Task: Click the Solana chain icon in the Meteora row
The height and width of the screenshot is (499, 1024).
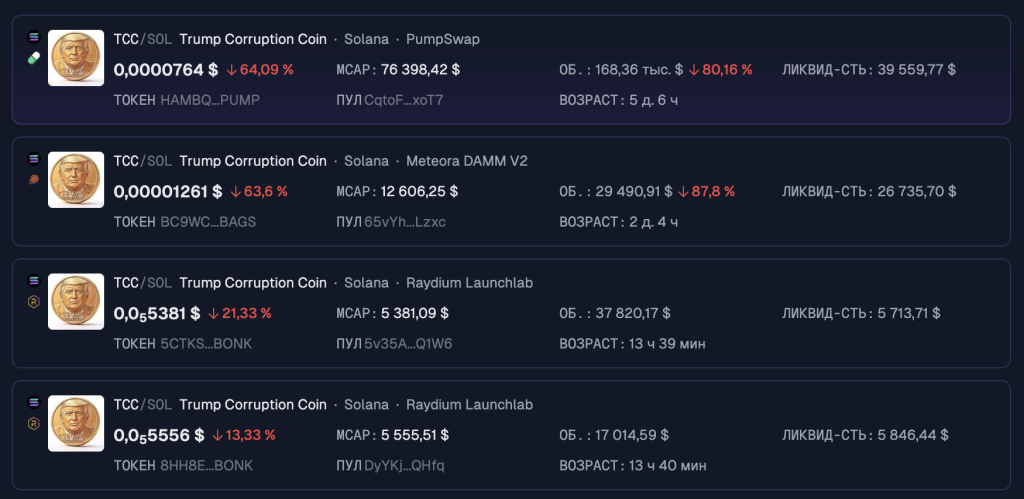Action: tap(33, 158)
